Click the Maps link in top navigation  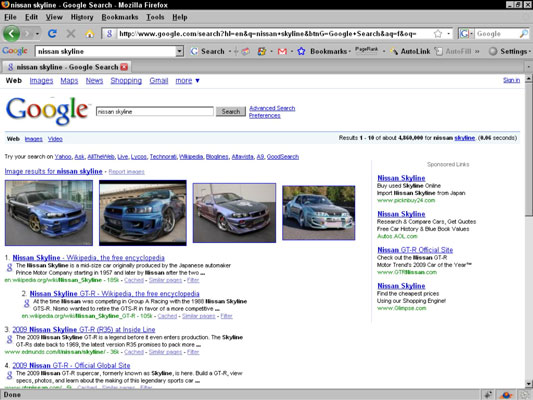[69, 81]
